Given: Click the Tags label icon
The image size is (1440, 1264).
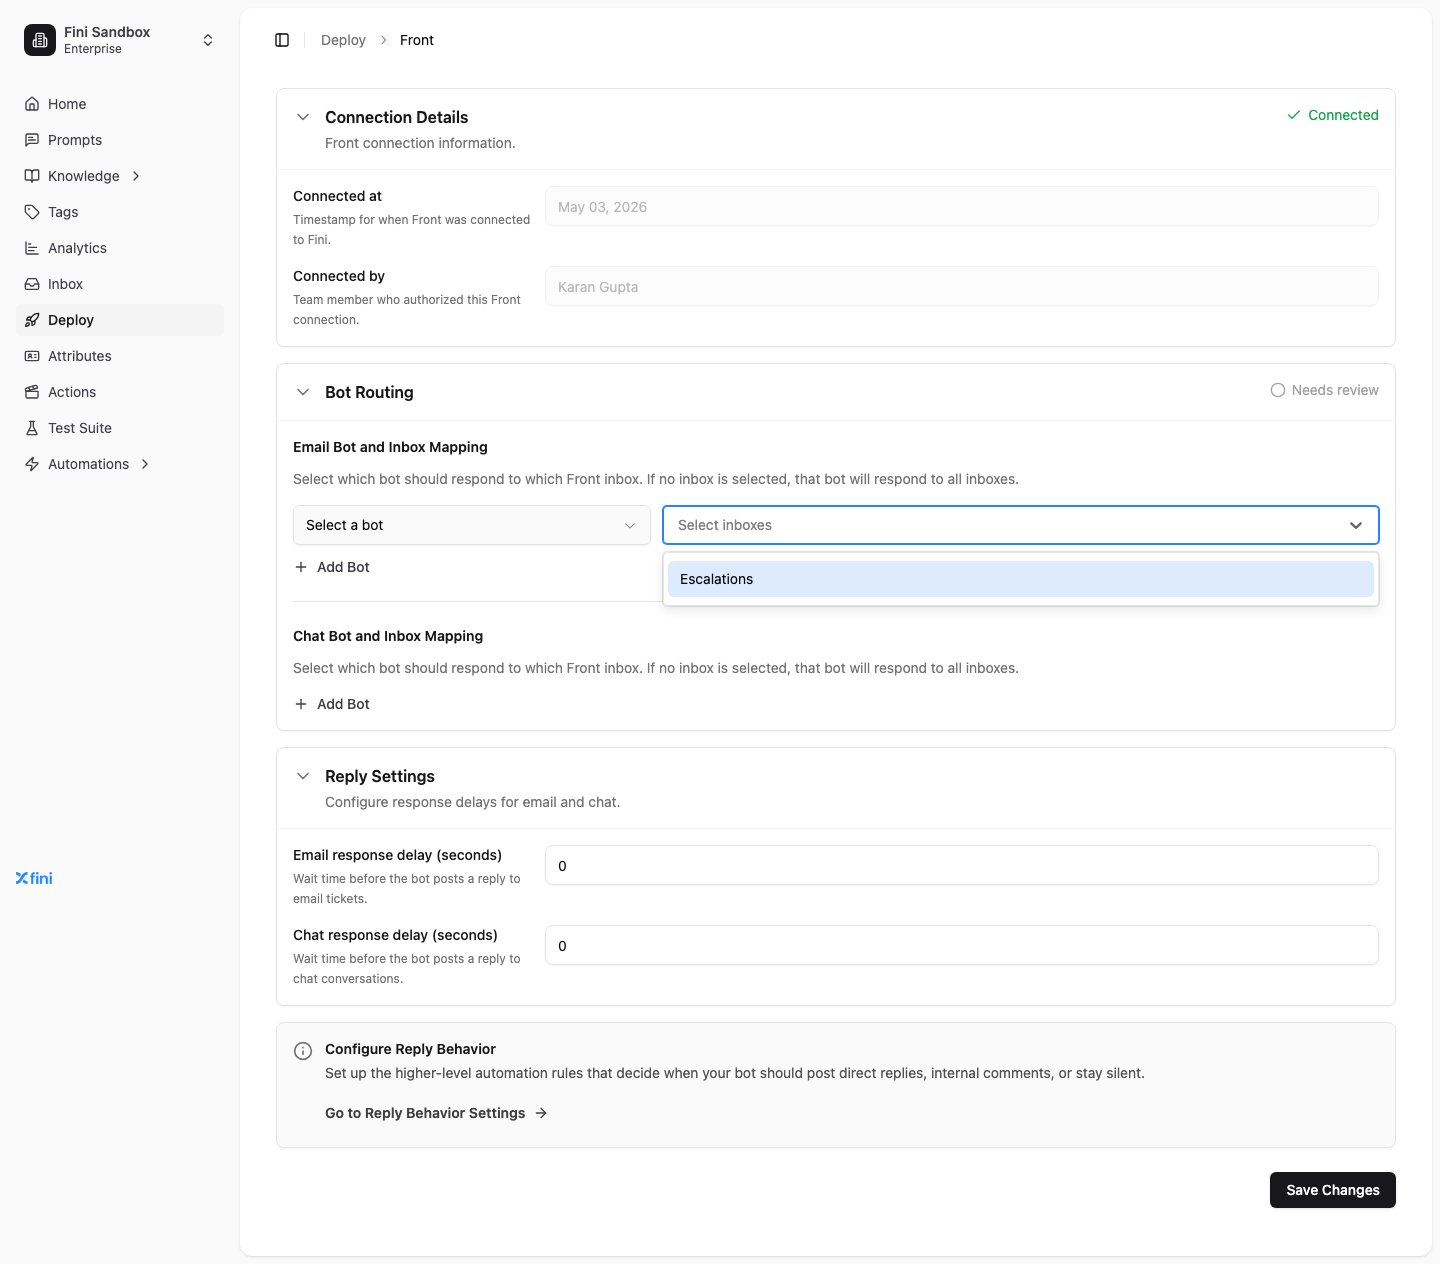Looking at the screenshot, I should (32, 212).
